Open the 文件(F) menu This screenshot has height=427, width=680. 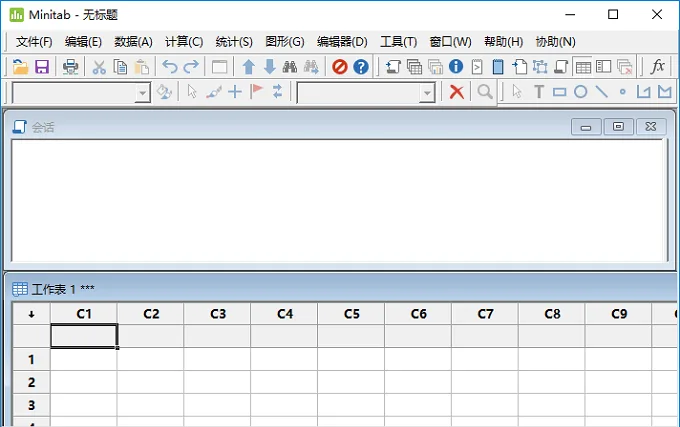click(34, 42)
